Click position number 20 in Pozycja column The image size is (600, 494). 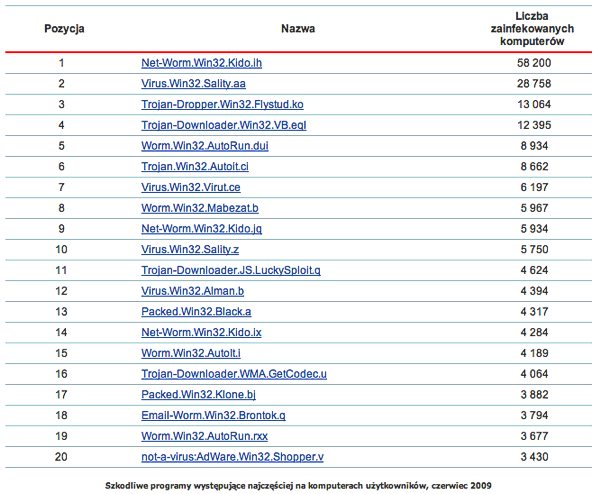[61, 457]
